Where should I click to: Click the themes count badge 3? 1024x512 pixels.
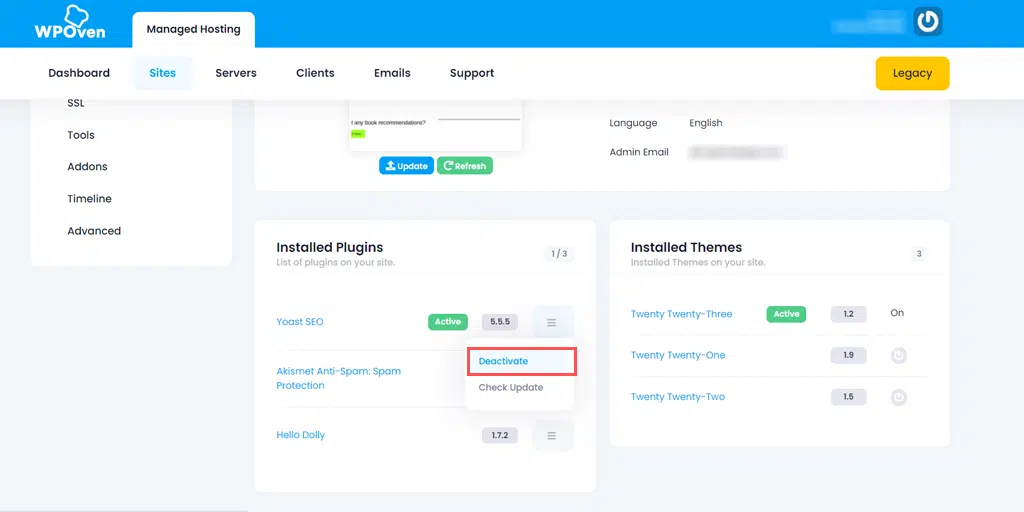[919, 254]
